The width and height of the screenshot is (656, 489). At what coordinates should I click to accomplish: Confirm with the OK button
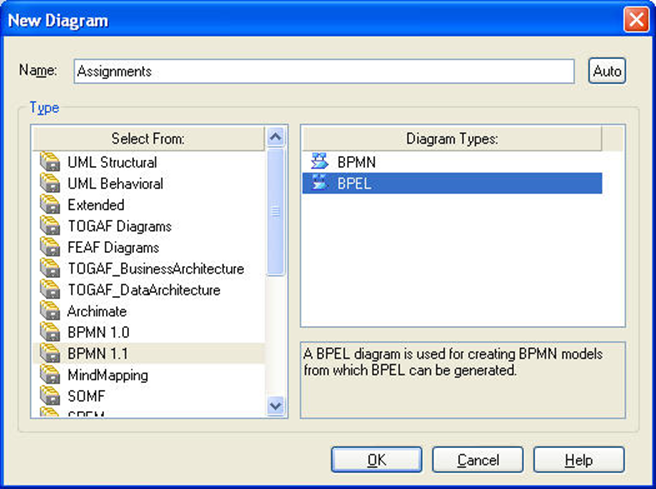(x=377, y=460)
